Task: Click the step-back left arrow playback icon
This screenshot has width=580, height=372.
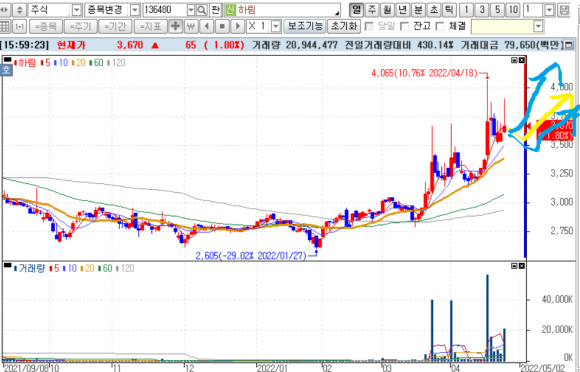Action: [206, 26]
